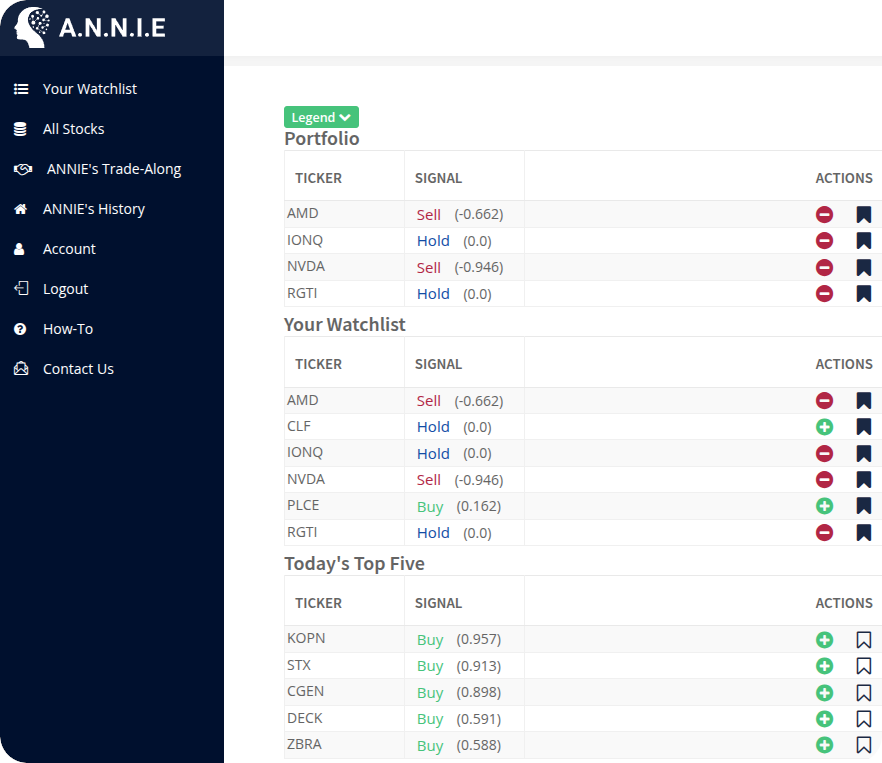Remove NVDA from Your Watchlist
This screenshot has height=763, width=882.
(x=824, y=479)
